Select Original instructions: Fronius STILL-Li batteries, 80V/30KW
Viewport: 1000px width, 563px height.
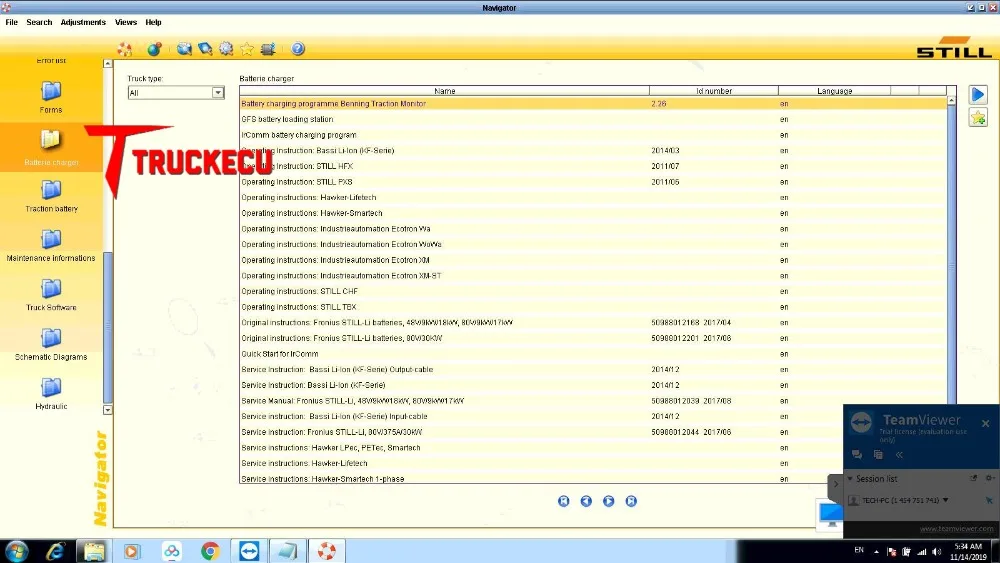[x=593, y=338]
